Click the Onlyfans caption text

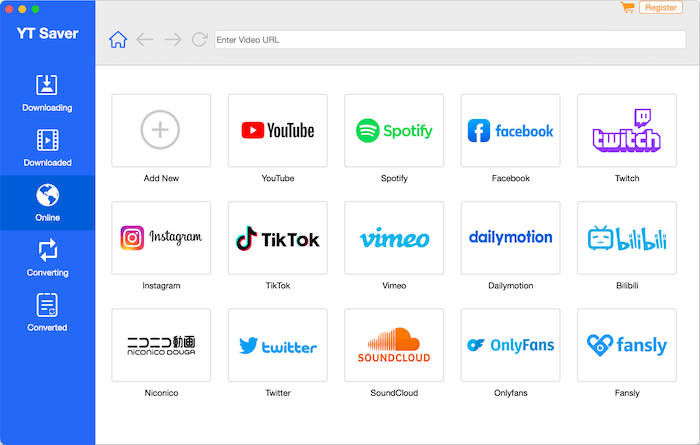tap(511, 393)
